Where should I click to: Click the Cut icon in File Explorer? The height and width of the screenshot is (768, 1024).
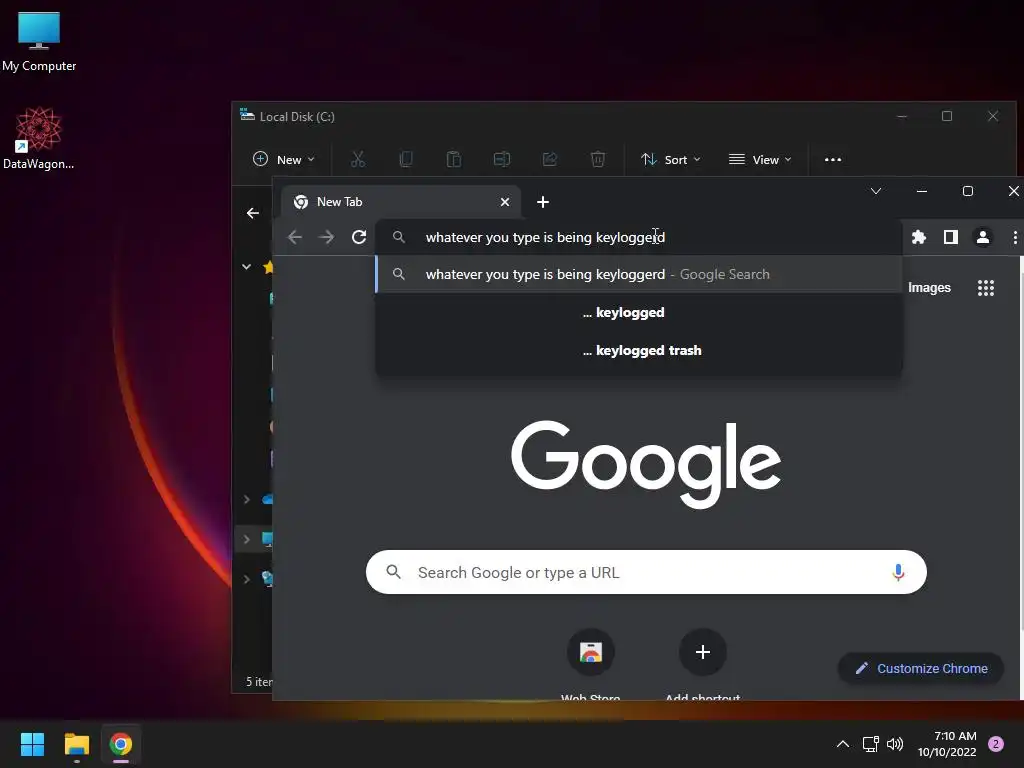(x=358, y=159)
